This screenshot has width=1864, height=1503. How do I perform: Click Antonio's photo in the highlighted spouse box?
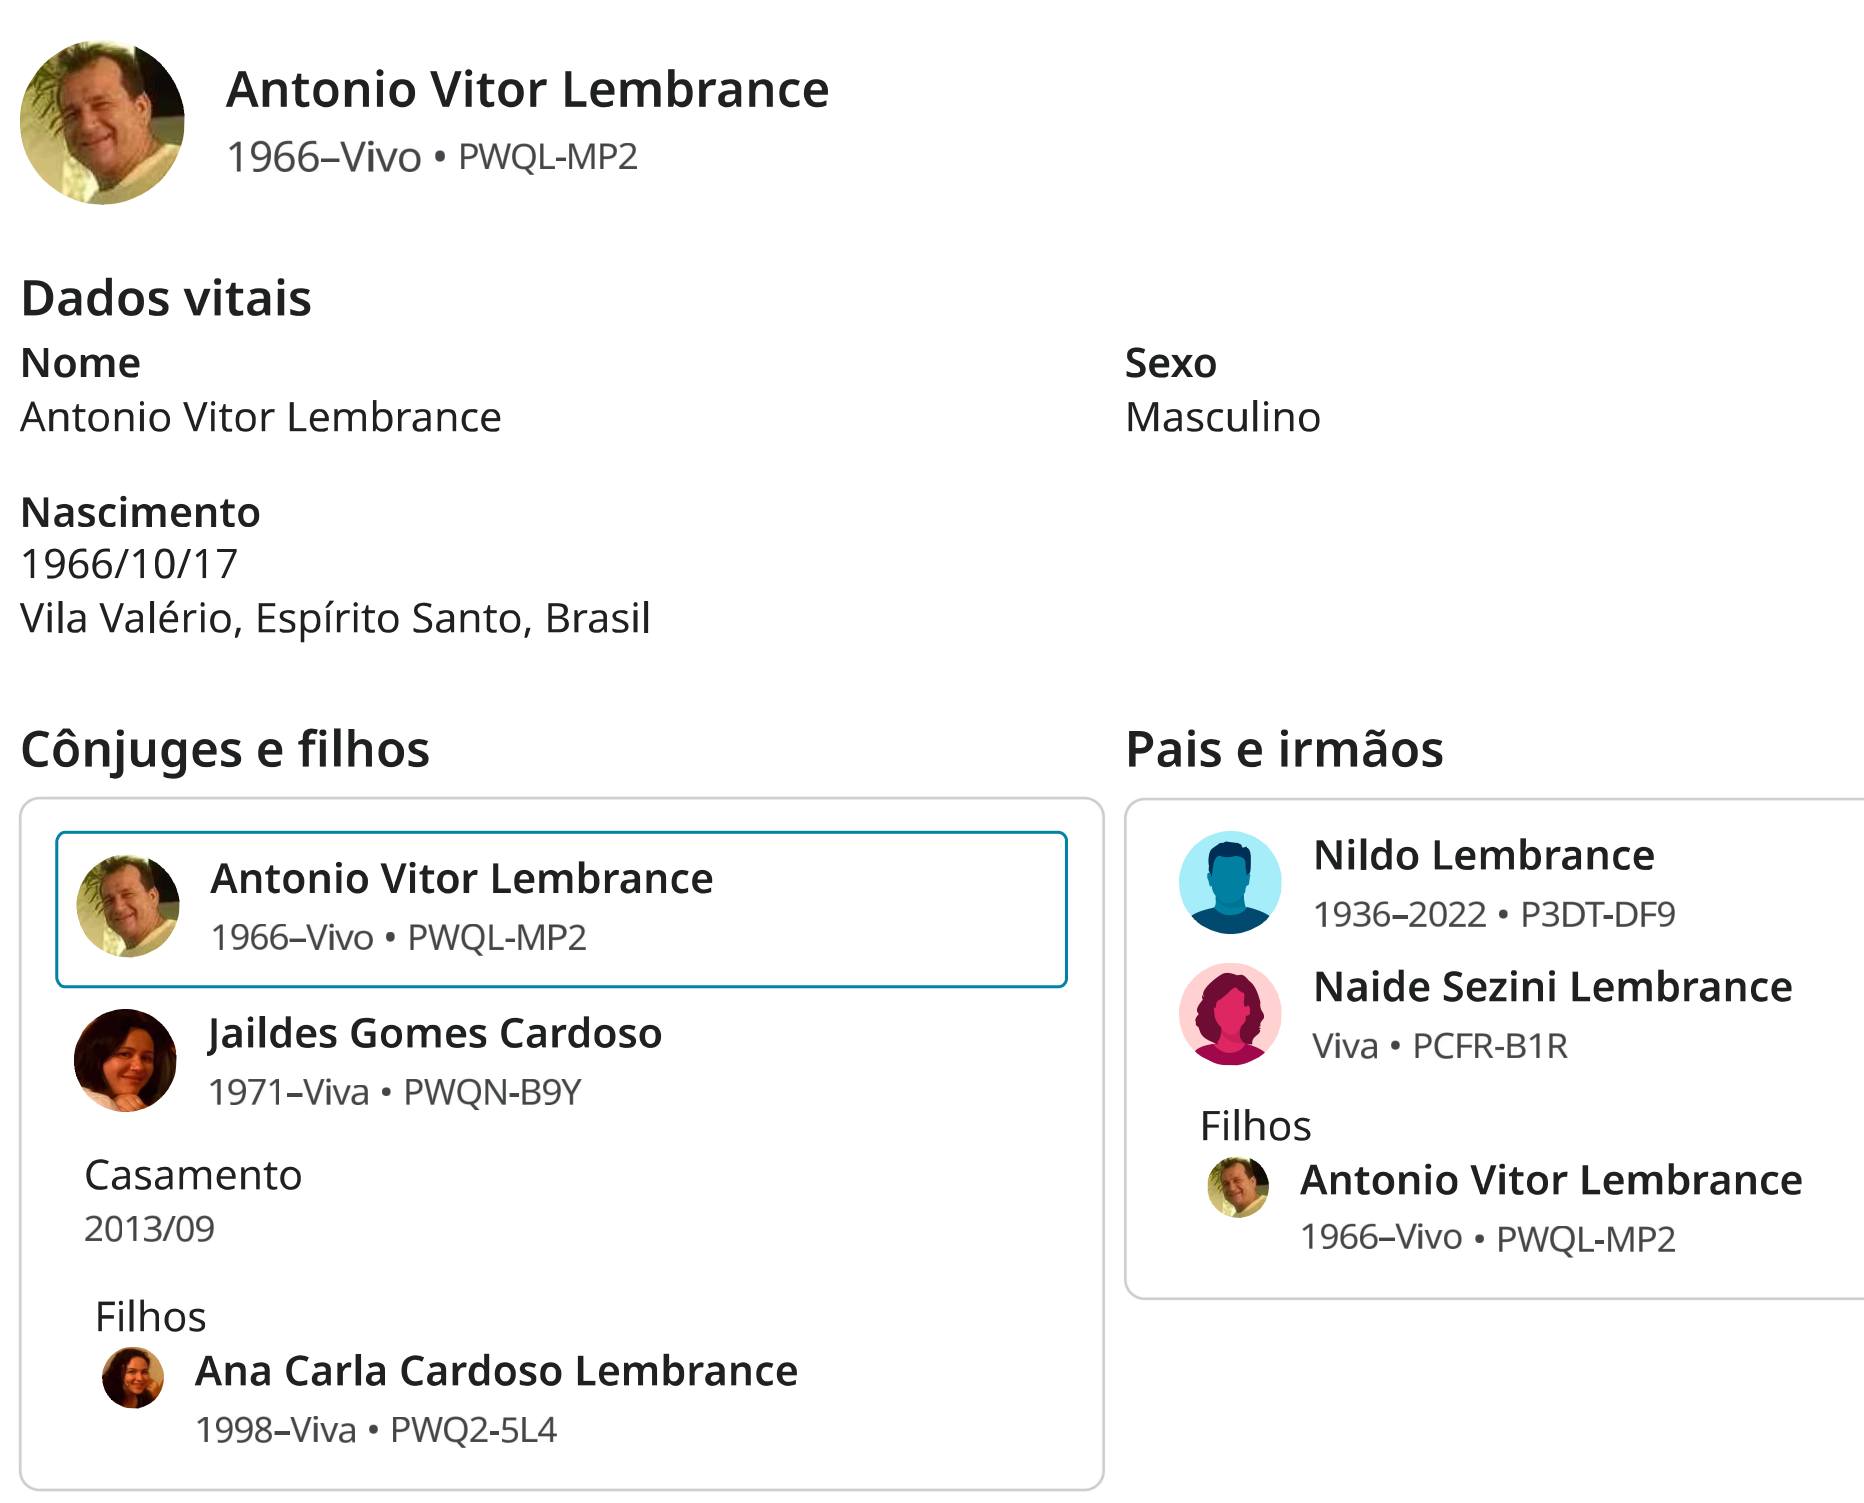(x=128, y=906)
